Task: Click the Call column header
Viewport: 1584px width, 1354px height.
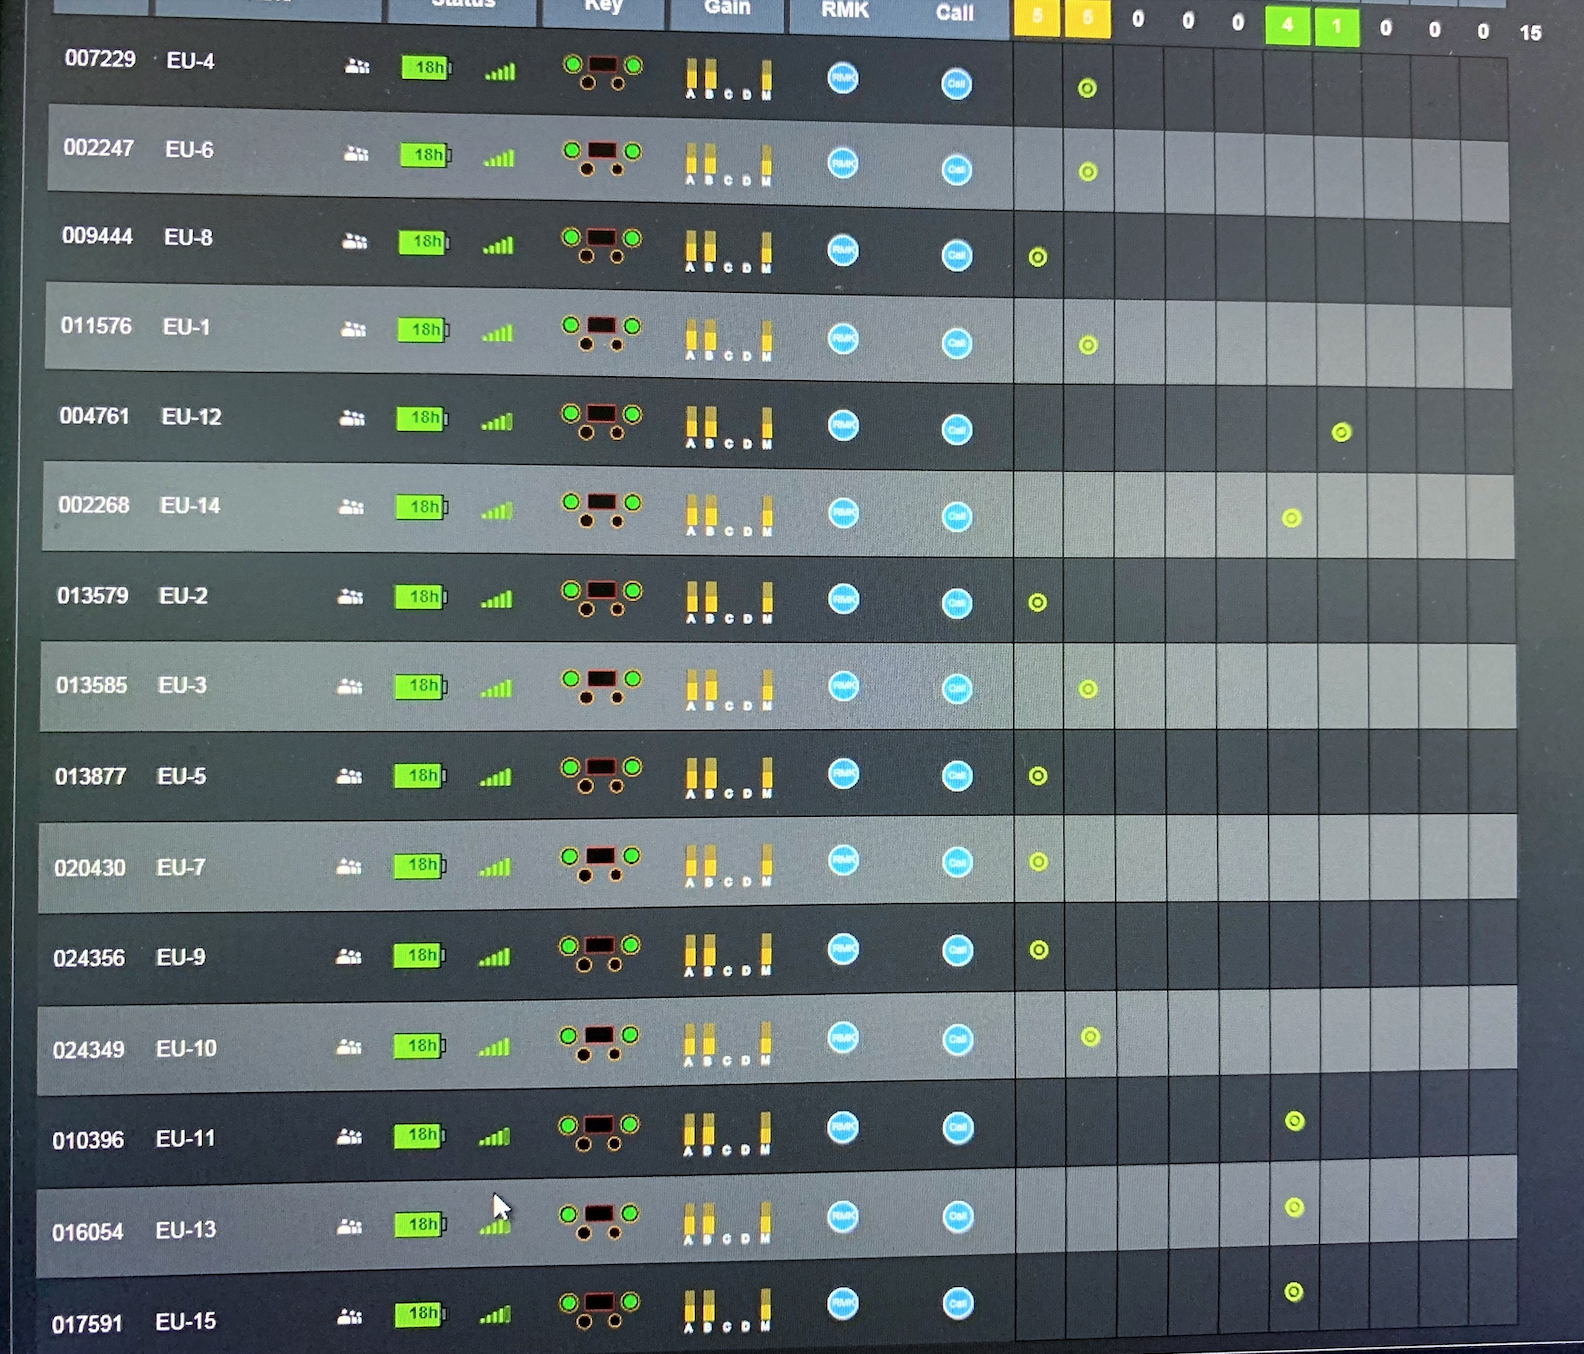Action: (954, 13)
